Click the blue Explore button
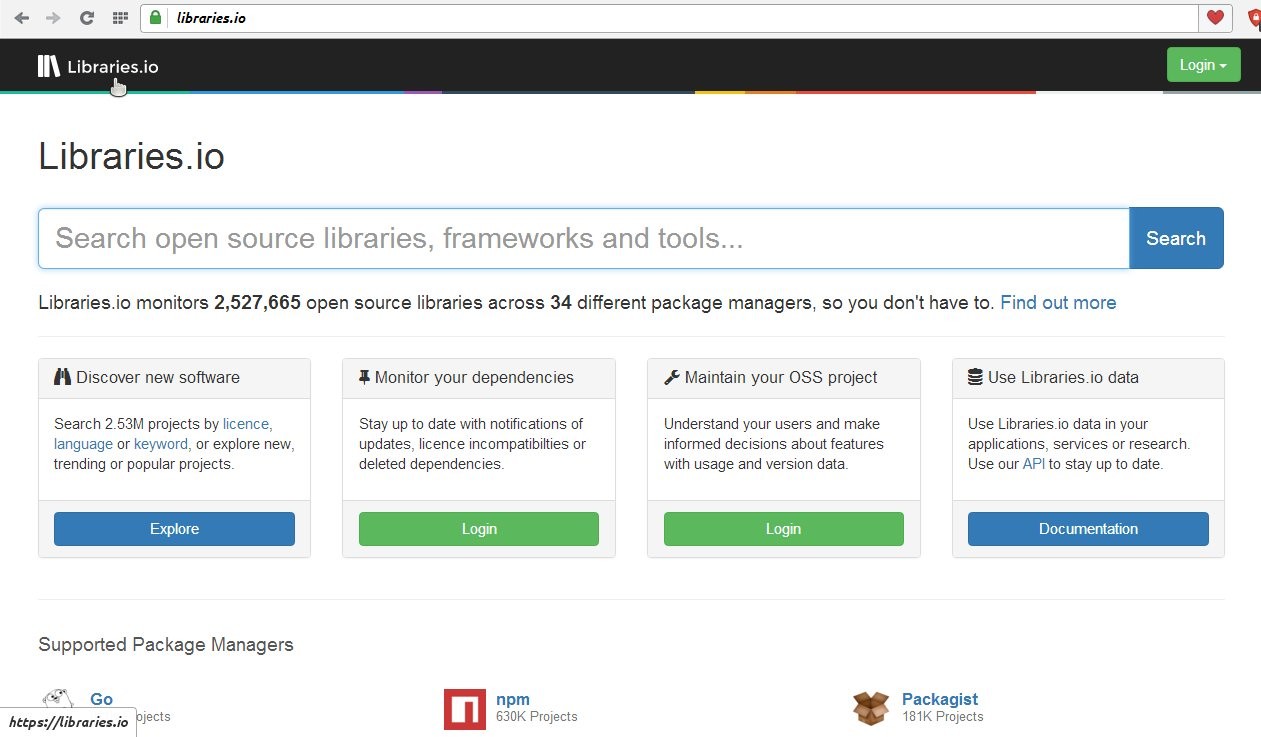 [x=174, y=529]
